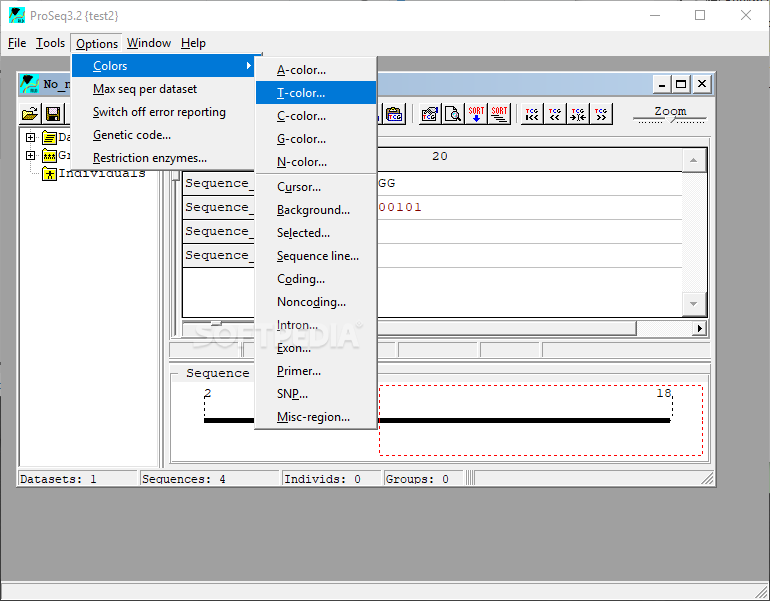Click the '18' sequence map marker
This screenshot has height=601, width=770.
664,393
